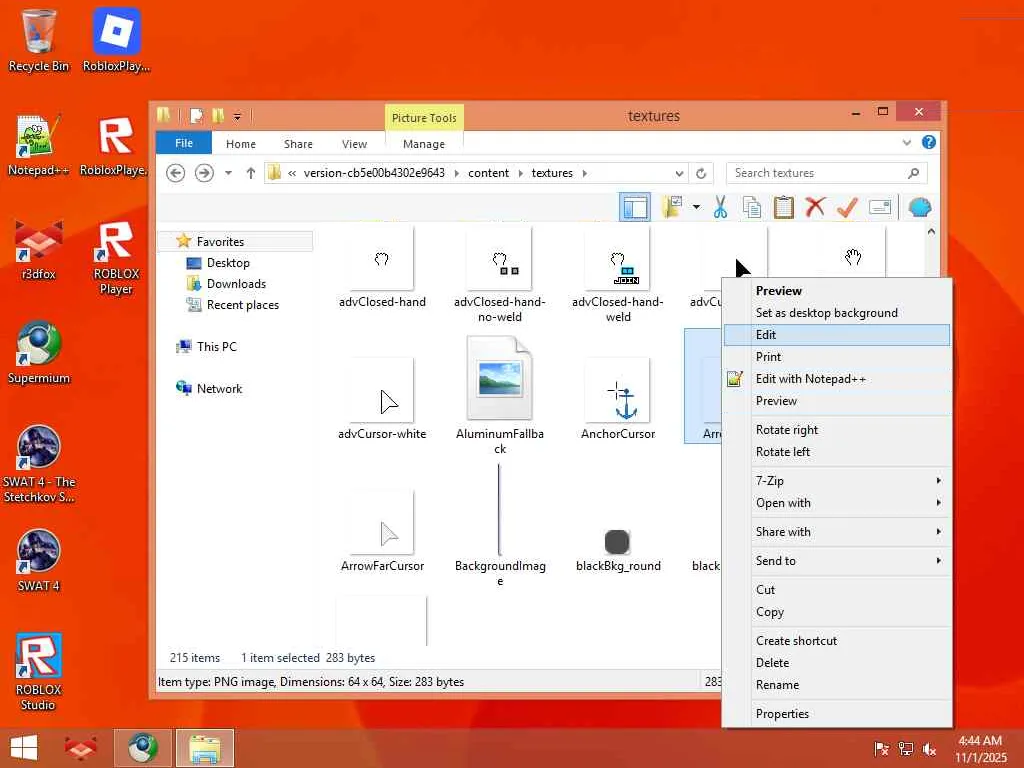Open the blue Help question mark
Viewport: 1024px width, 768px height.
(x=928, y=142)
